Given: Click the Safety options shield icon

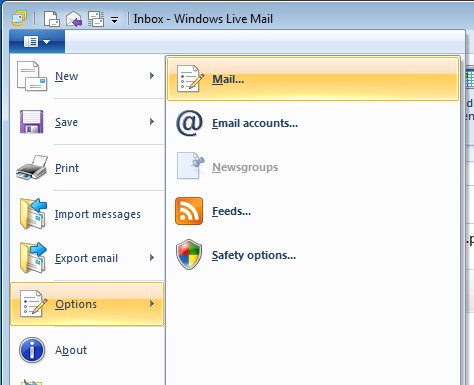Looking at the screenshot, I should [x=189, y=254].
